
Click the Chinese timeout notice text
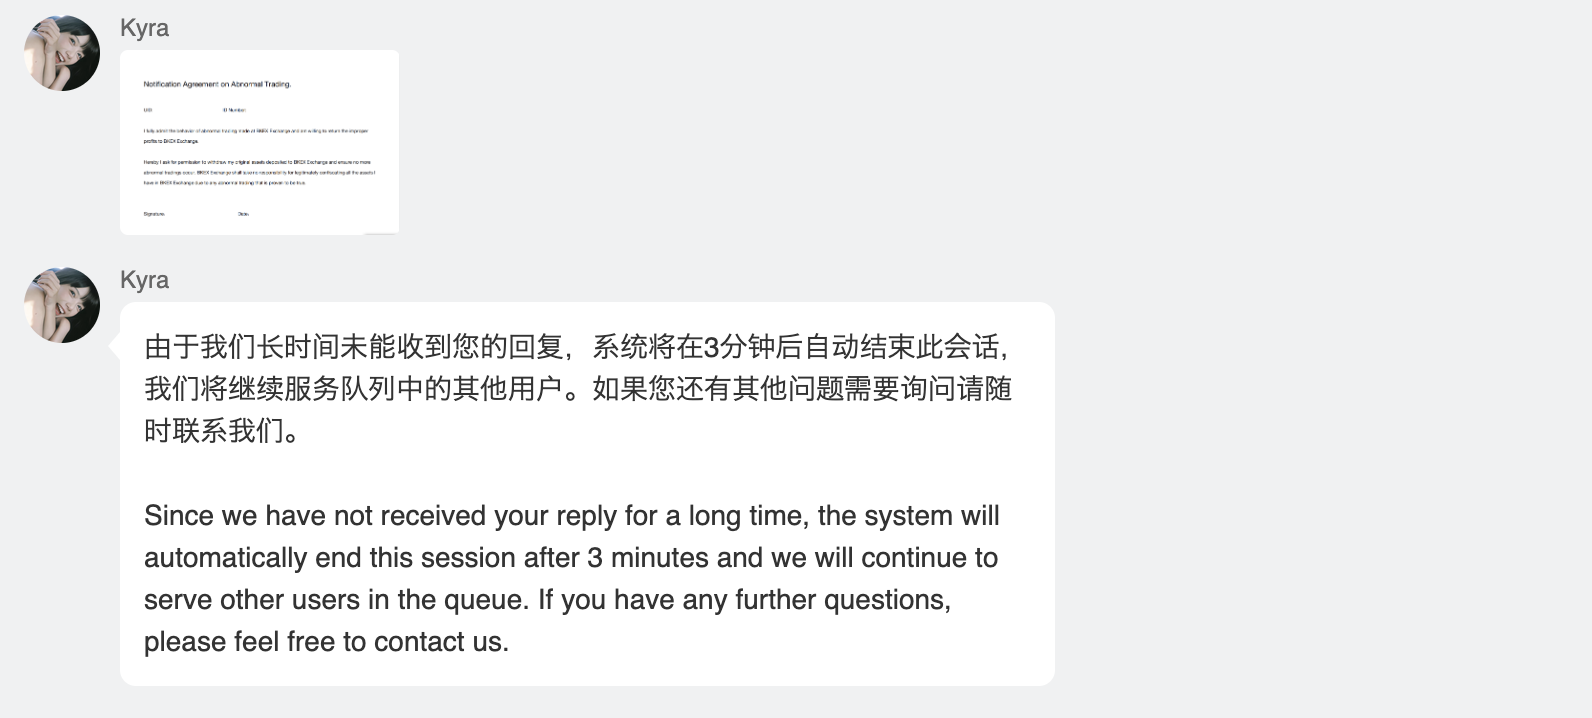580,390
